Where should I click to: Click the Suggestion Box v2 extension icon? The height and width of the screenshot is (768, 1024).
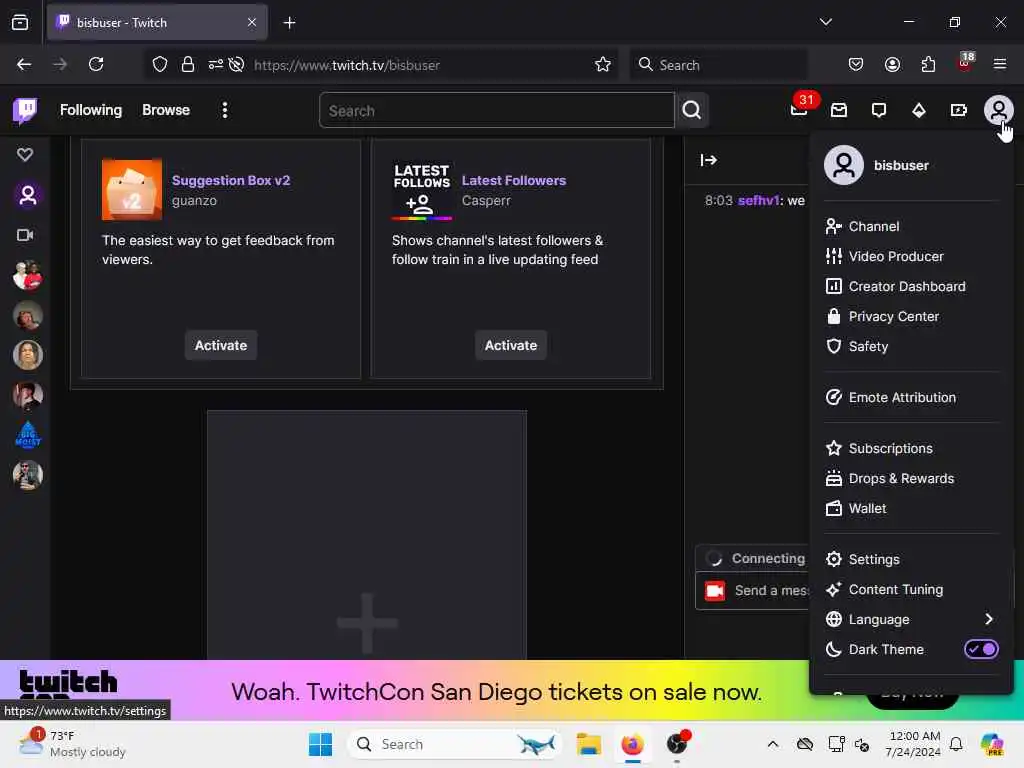tap(132, 189)
